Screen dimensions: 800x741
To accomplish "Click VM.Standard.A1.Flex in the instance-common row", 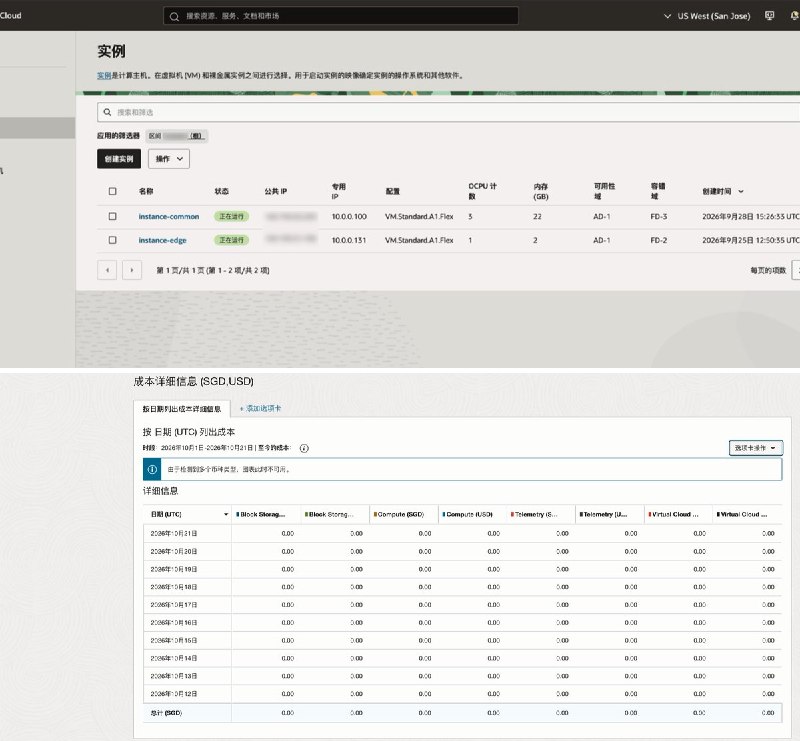I will pyautogui.click(x=419, y=216).
